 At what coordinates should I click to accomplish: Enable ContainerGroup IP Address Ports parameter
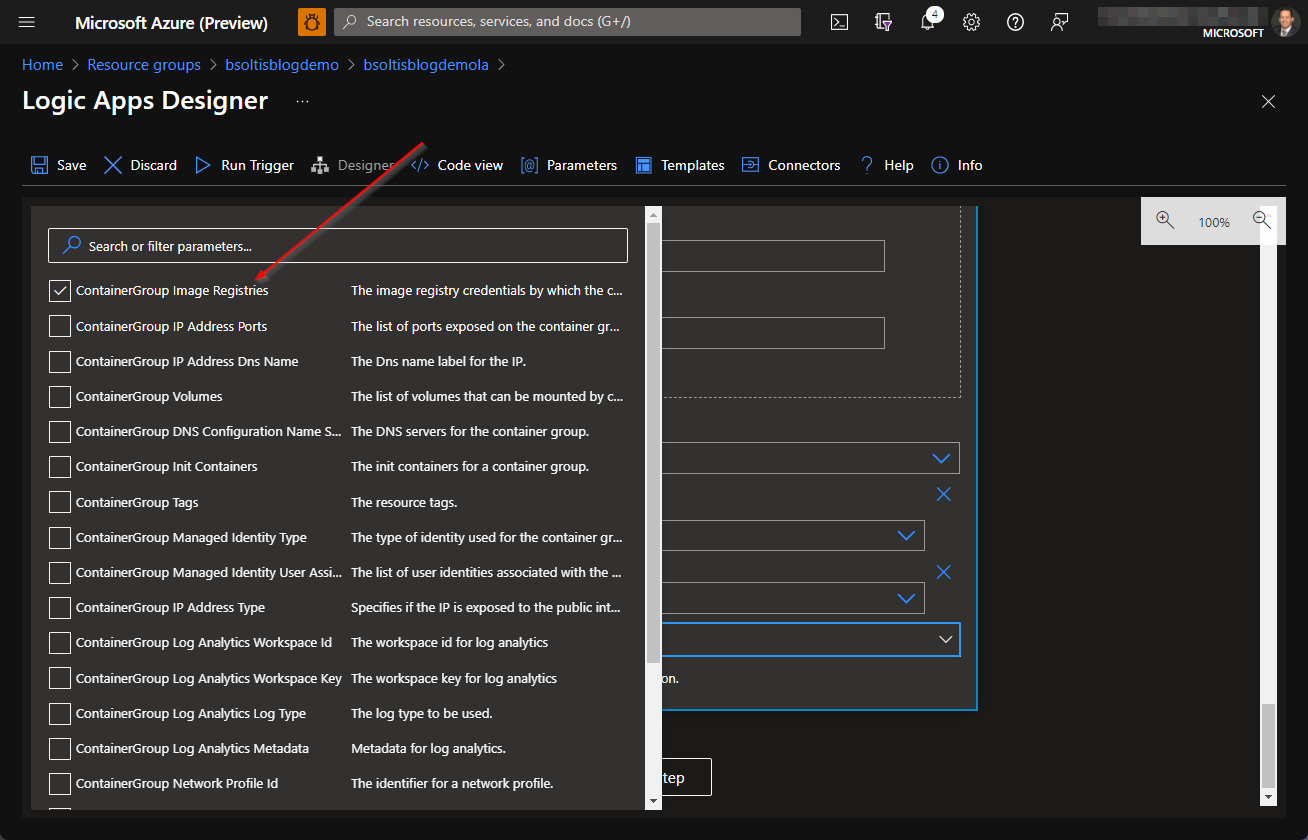[59, 326]
